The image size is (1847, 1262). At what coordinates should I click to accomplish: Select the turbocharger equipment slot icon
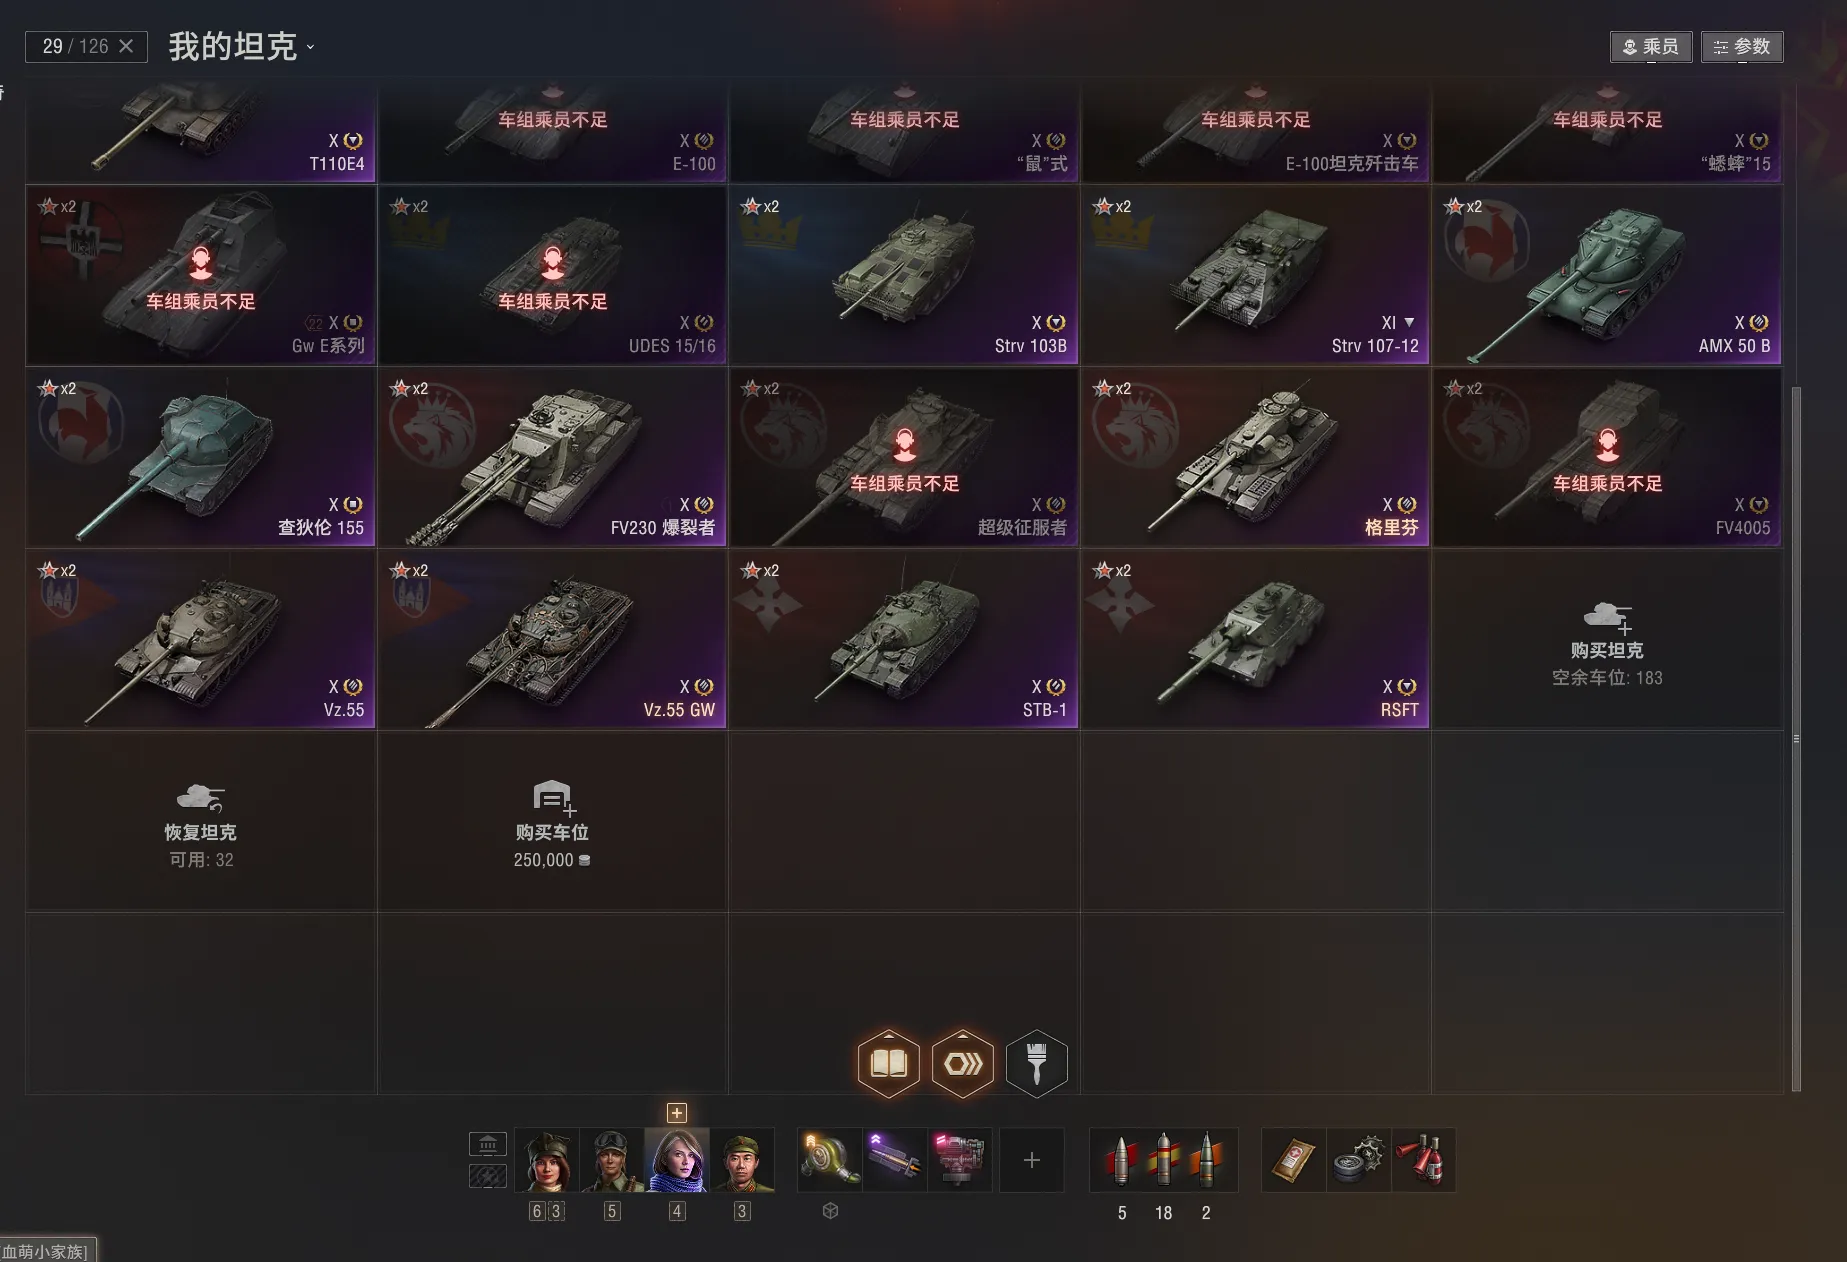click(x=830, y=1160)
